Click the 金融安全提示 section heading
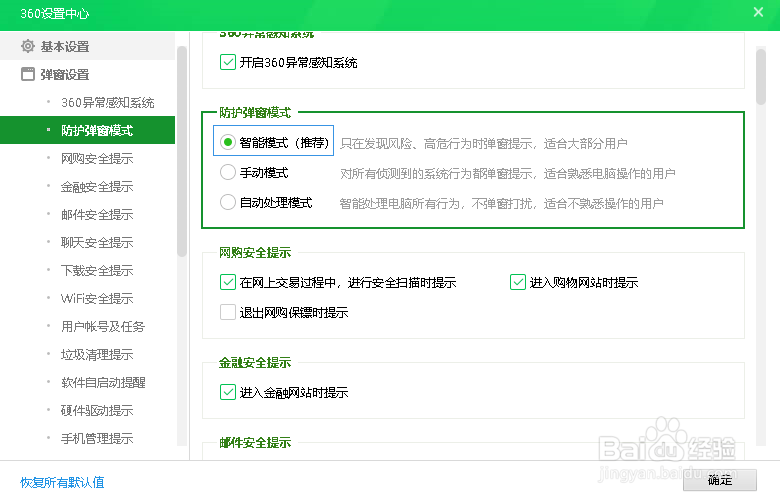The height and width of the screenshot is (500, 780). pyautogui.click(x=255, y=363)
